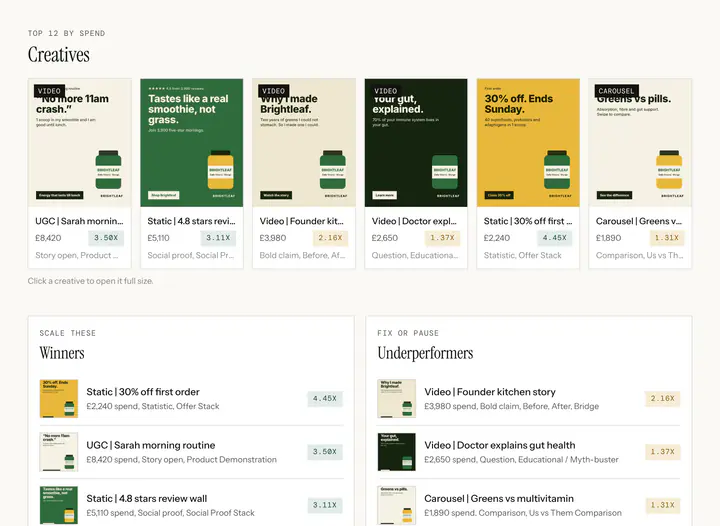Click the 'Bold claim, Before, Af...' tags text
Viewport: 720px width, 526px height.
[302, 255]
